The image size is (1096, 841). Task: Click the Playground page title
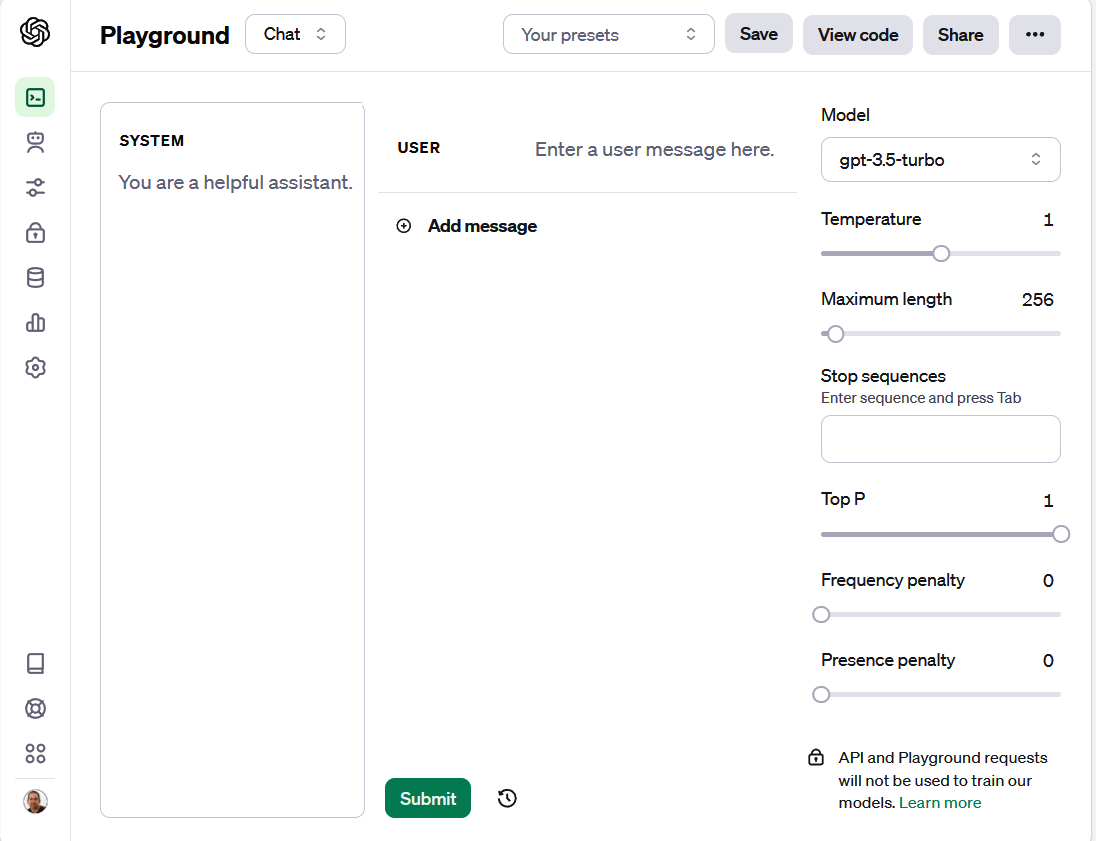click(x=164, y=35)
